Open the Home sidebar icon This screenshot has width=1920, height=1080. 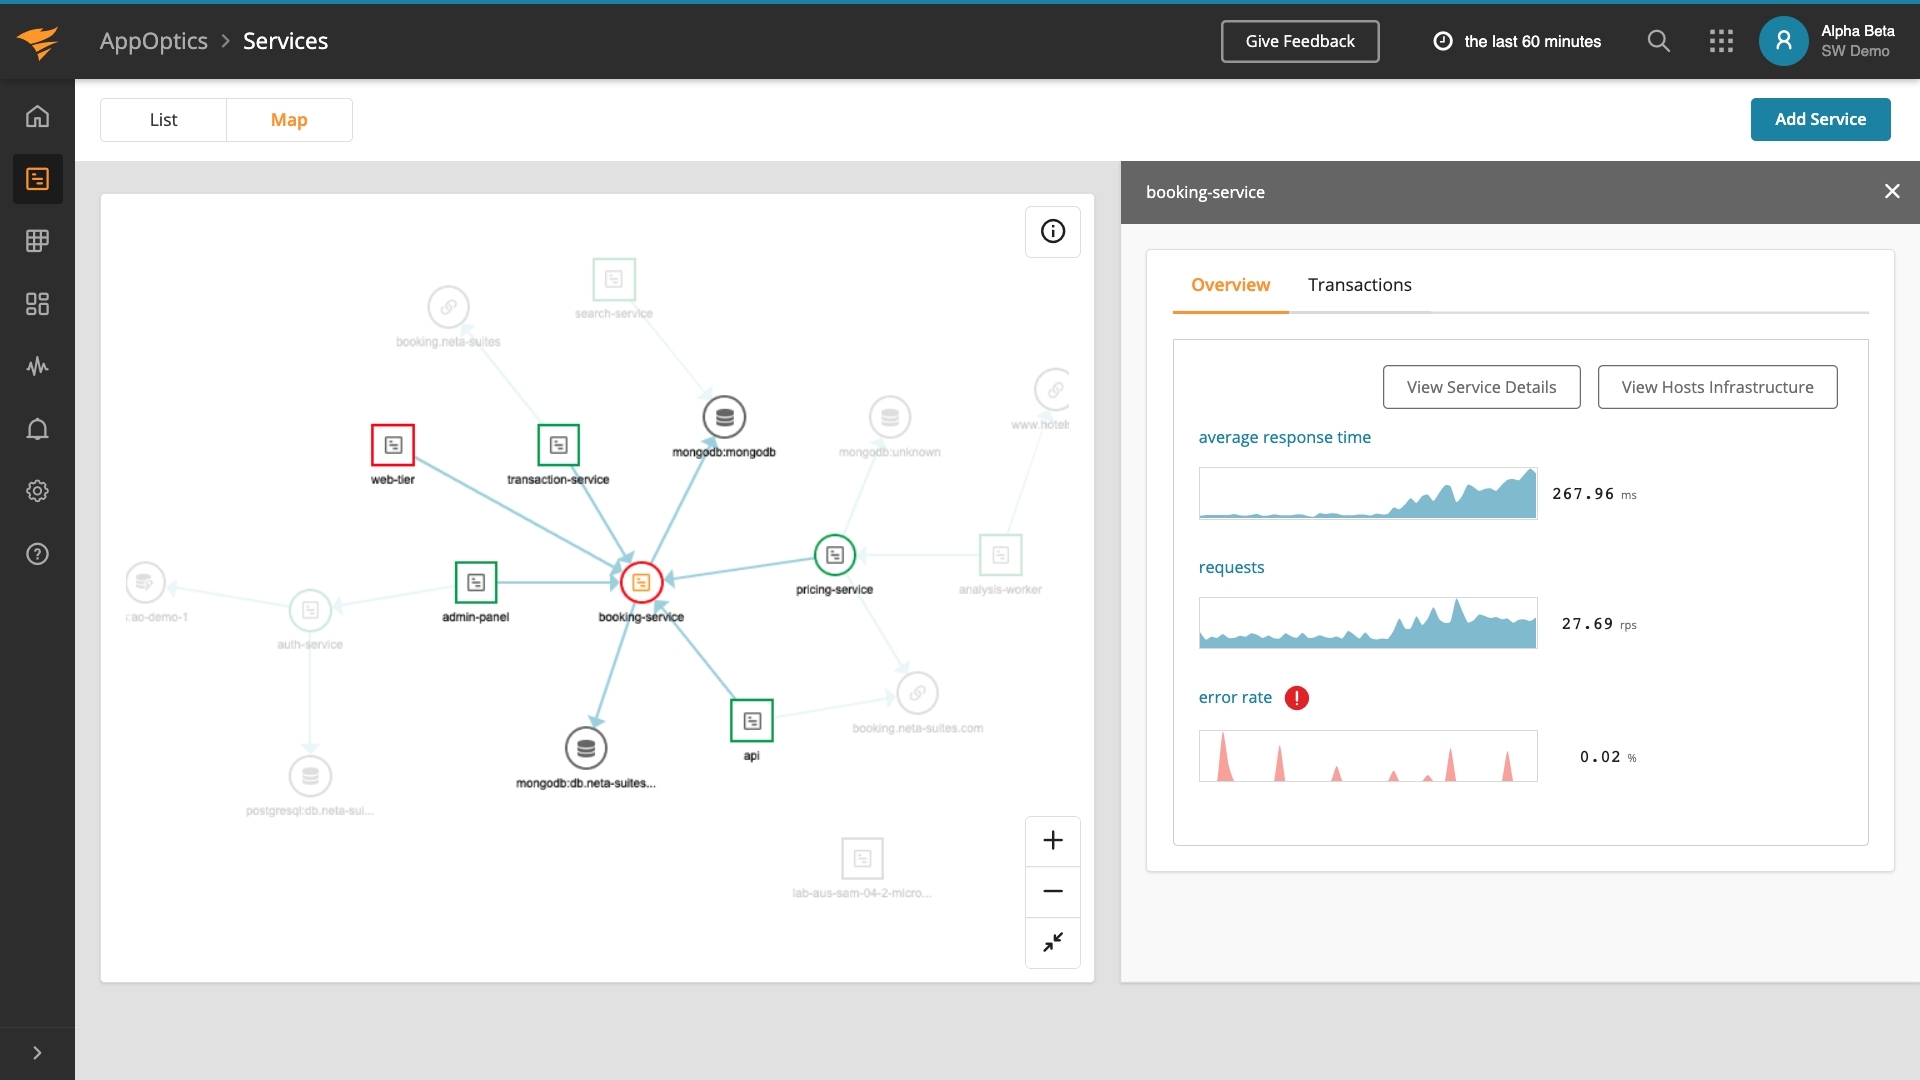pyautogui.click(x=37, y=117)
